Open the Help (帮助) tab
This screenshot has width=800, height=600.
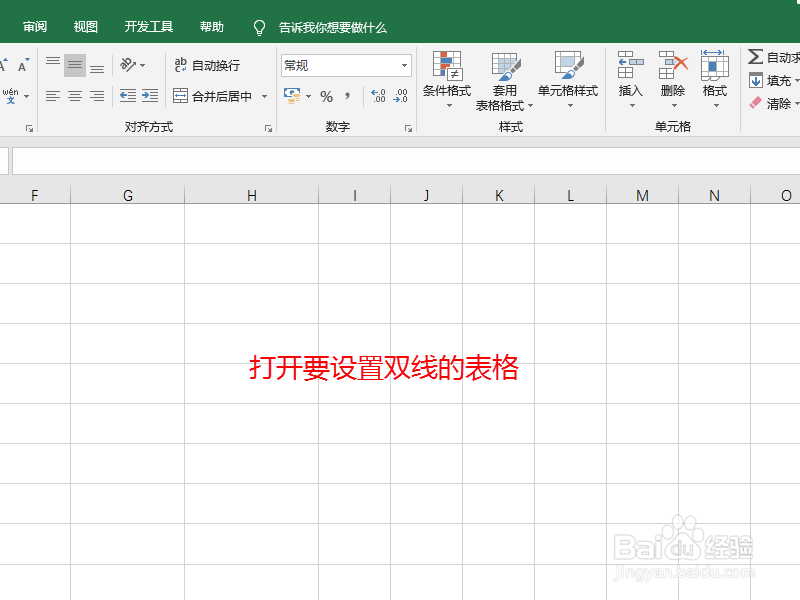pos(212,27)
